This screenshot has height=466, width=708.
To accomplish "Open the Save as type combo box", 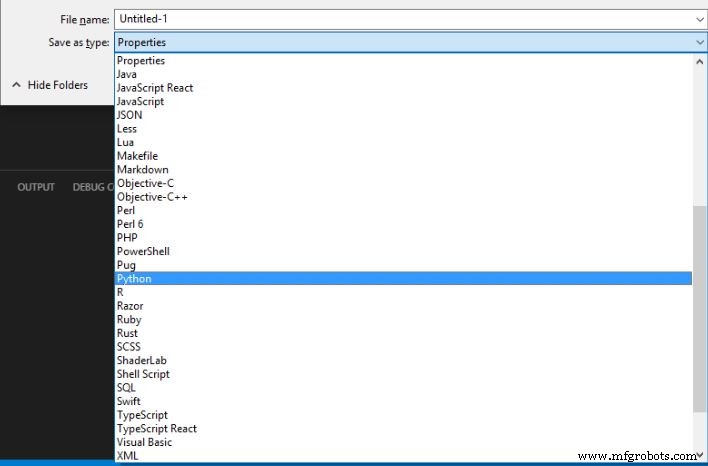I will tap(410, 42).
